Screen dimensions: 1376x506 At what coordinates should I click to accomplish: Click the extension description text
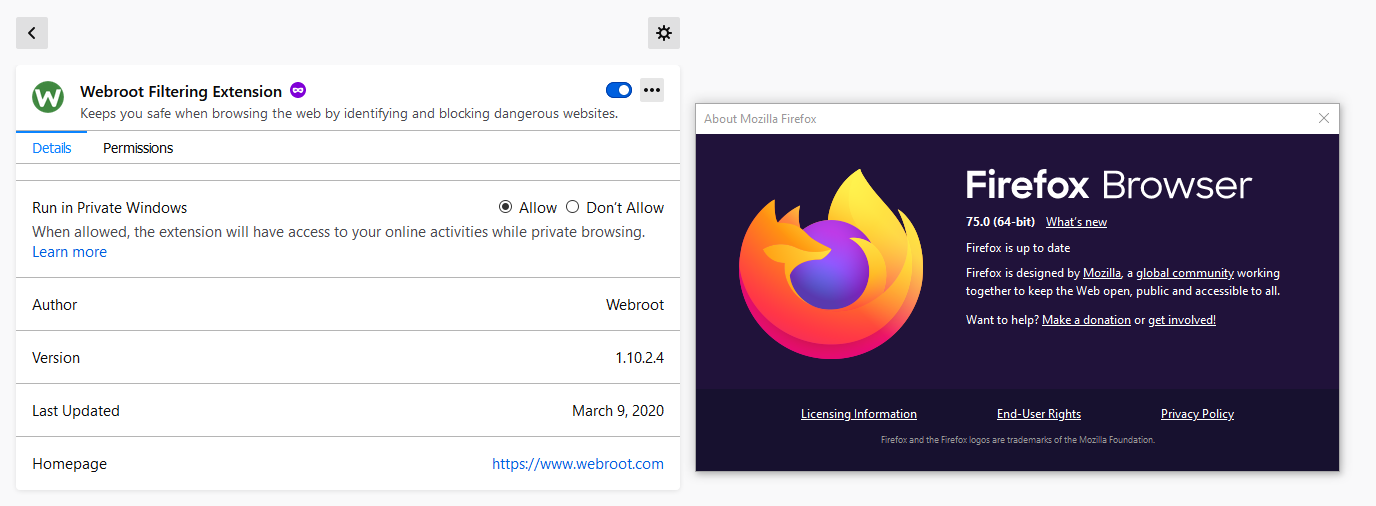pyautogui.click(x=349, y=113)
